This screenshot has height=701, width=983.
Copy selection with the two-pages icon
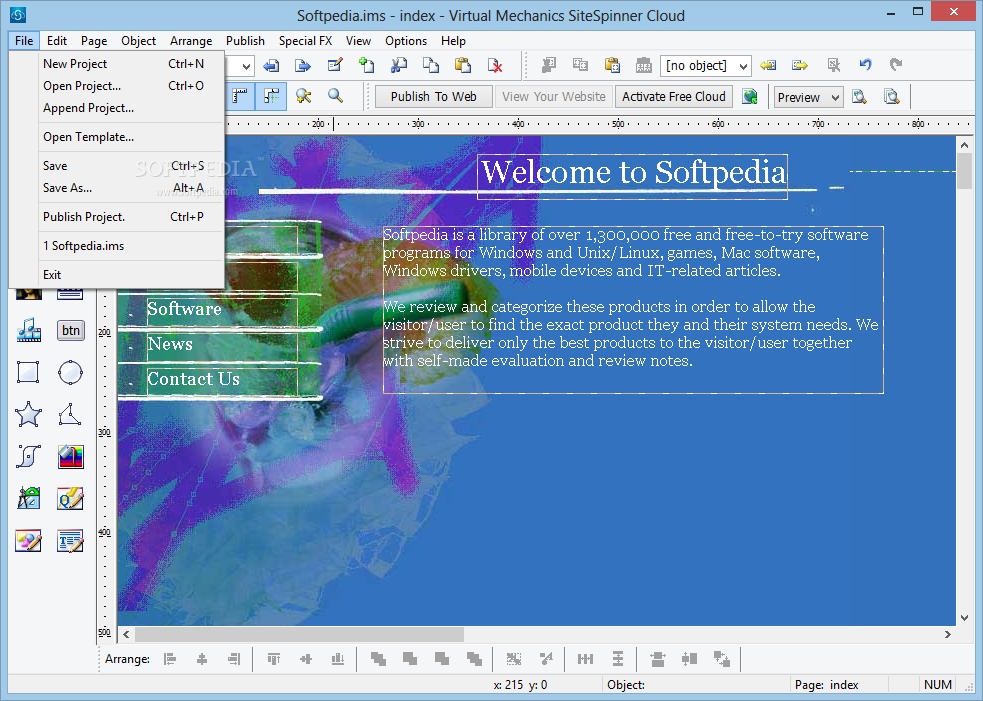tap(431, 65)
